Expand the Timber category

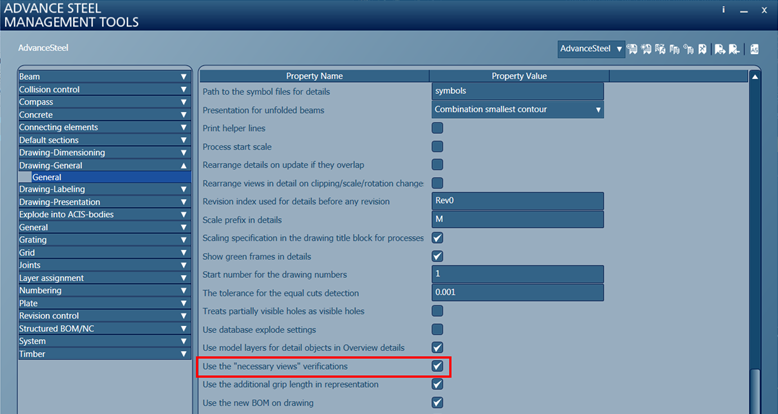click(x=105, y=354)
